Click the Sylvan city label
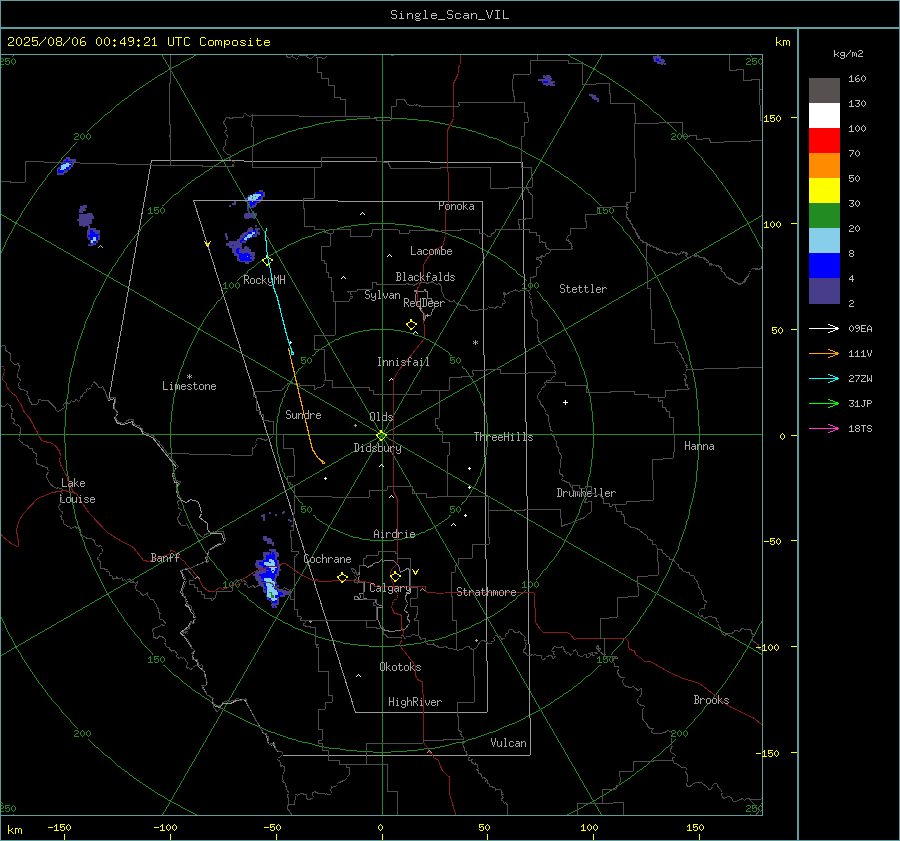Image resolution: width=900 pixels, height=841 pixels. coord(382,295)
